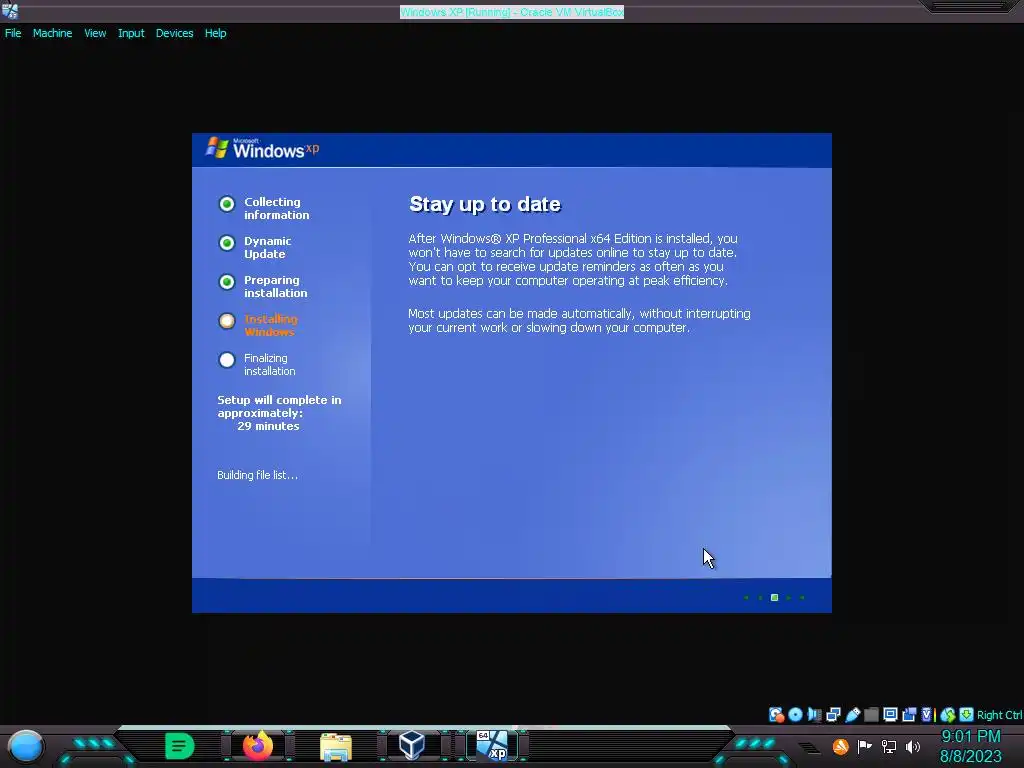The image size is (1024, 768).
Task: Click the VirtualBox window icon in title bar
Action: (10, 11)
